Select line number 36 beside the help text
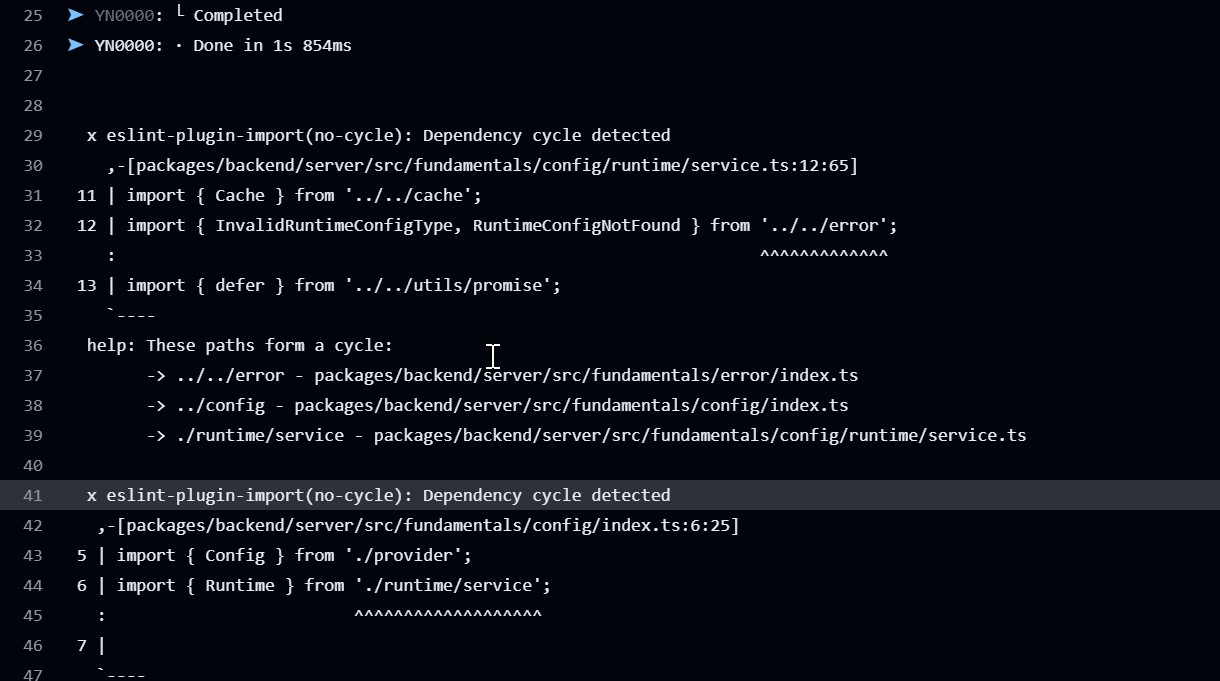The width and height of the screenshot is (1220, 681). point(32,345)
